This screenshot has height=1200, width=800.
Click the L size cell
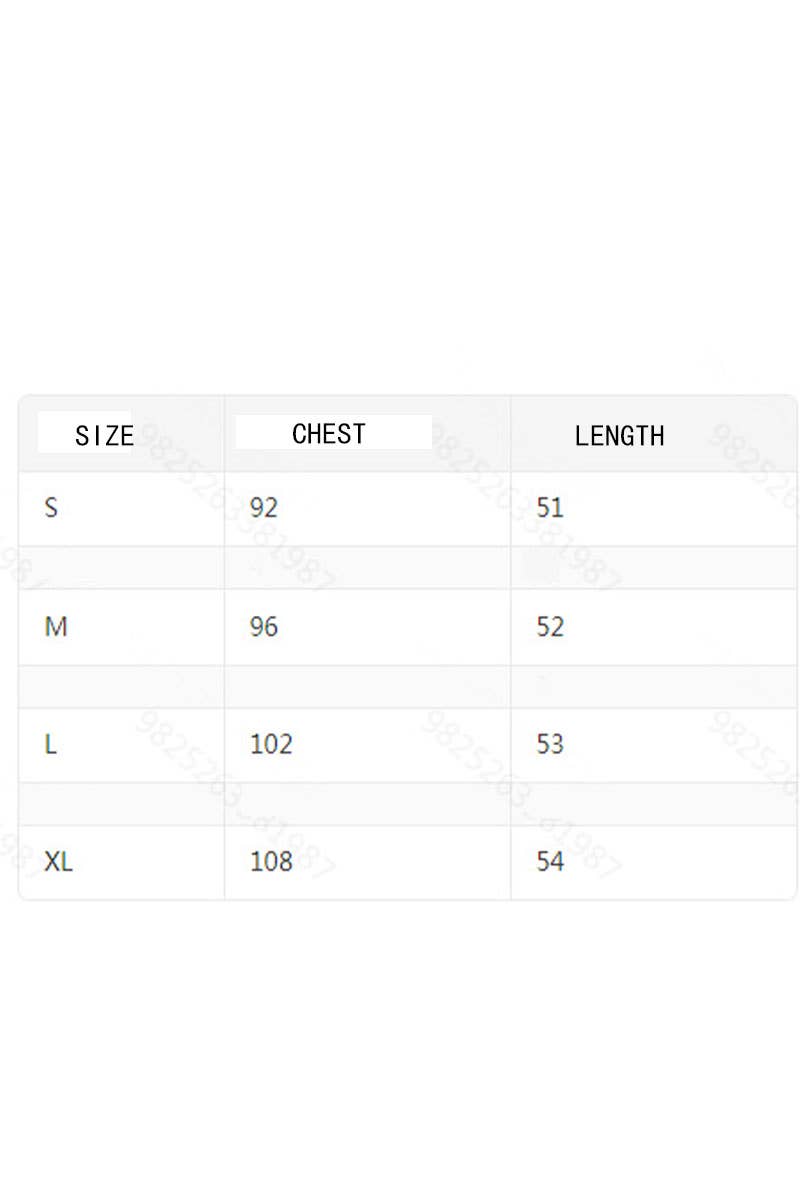[x=51, y=744]
